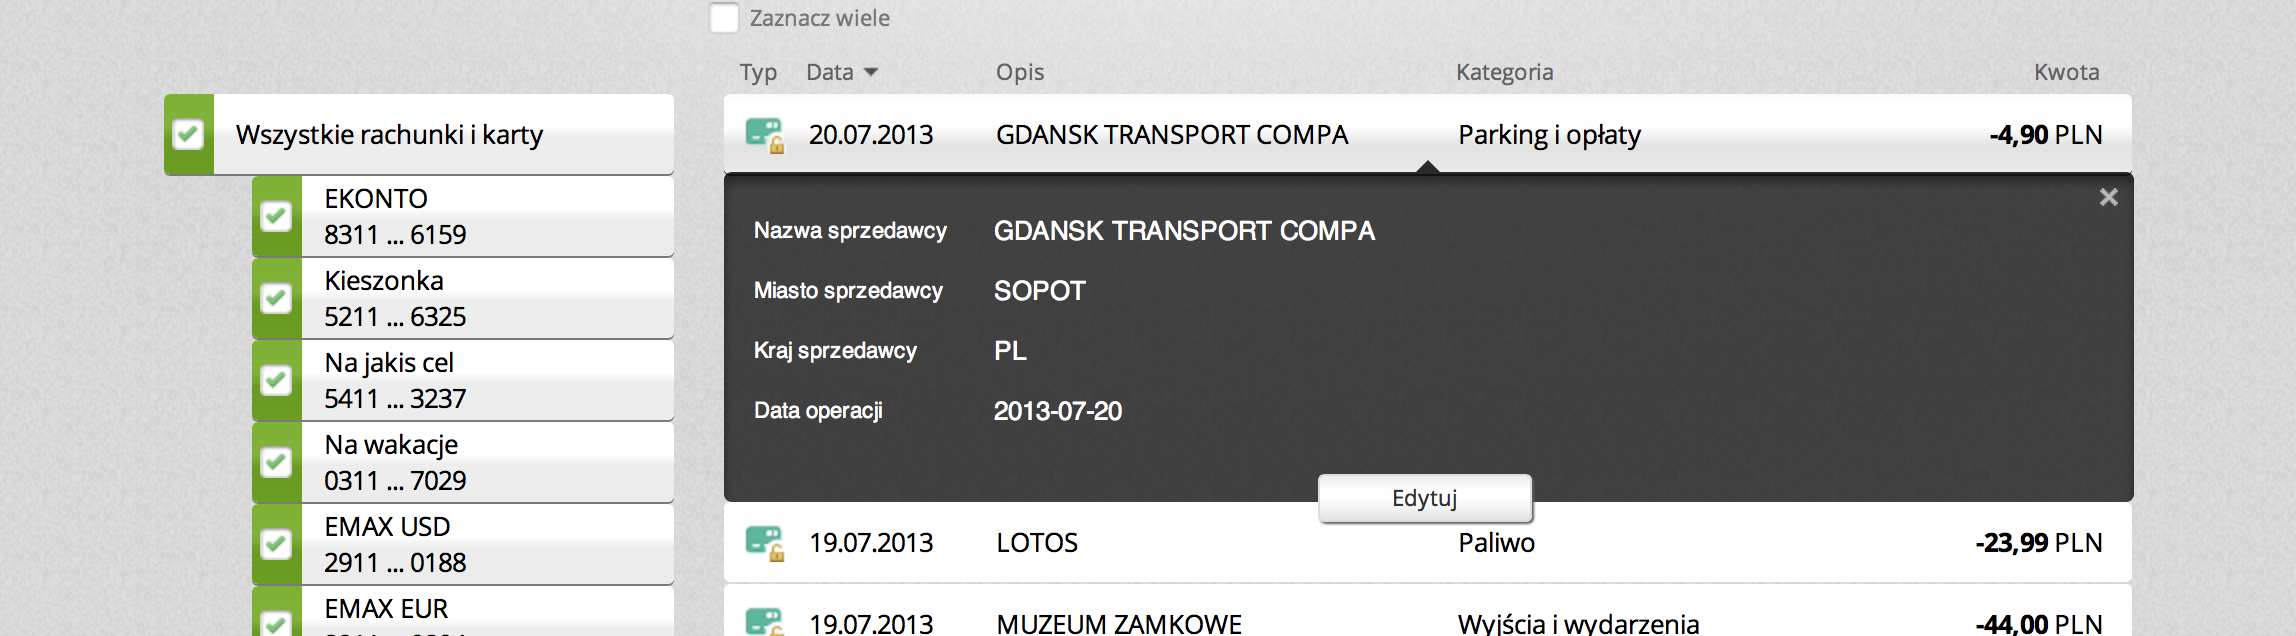Click the Kwota column header
2296x636 pixels.
pos(2066,72)
